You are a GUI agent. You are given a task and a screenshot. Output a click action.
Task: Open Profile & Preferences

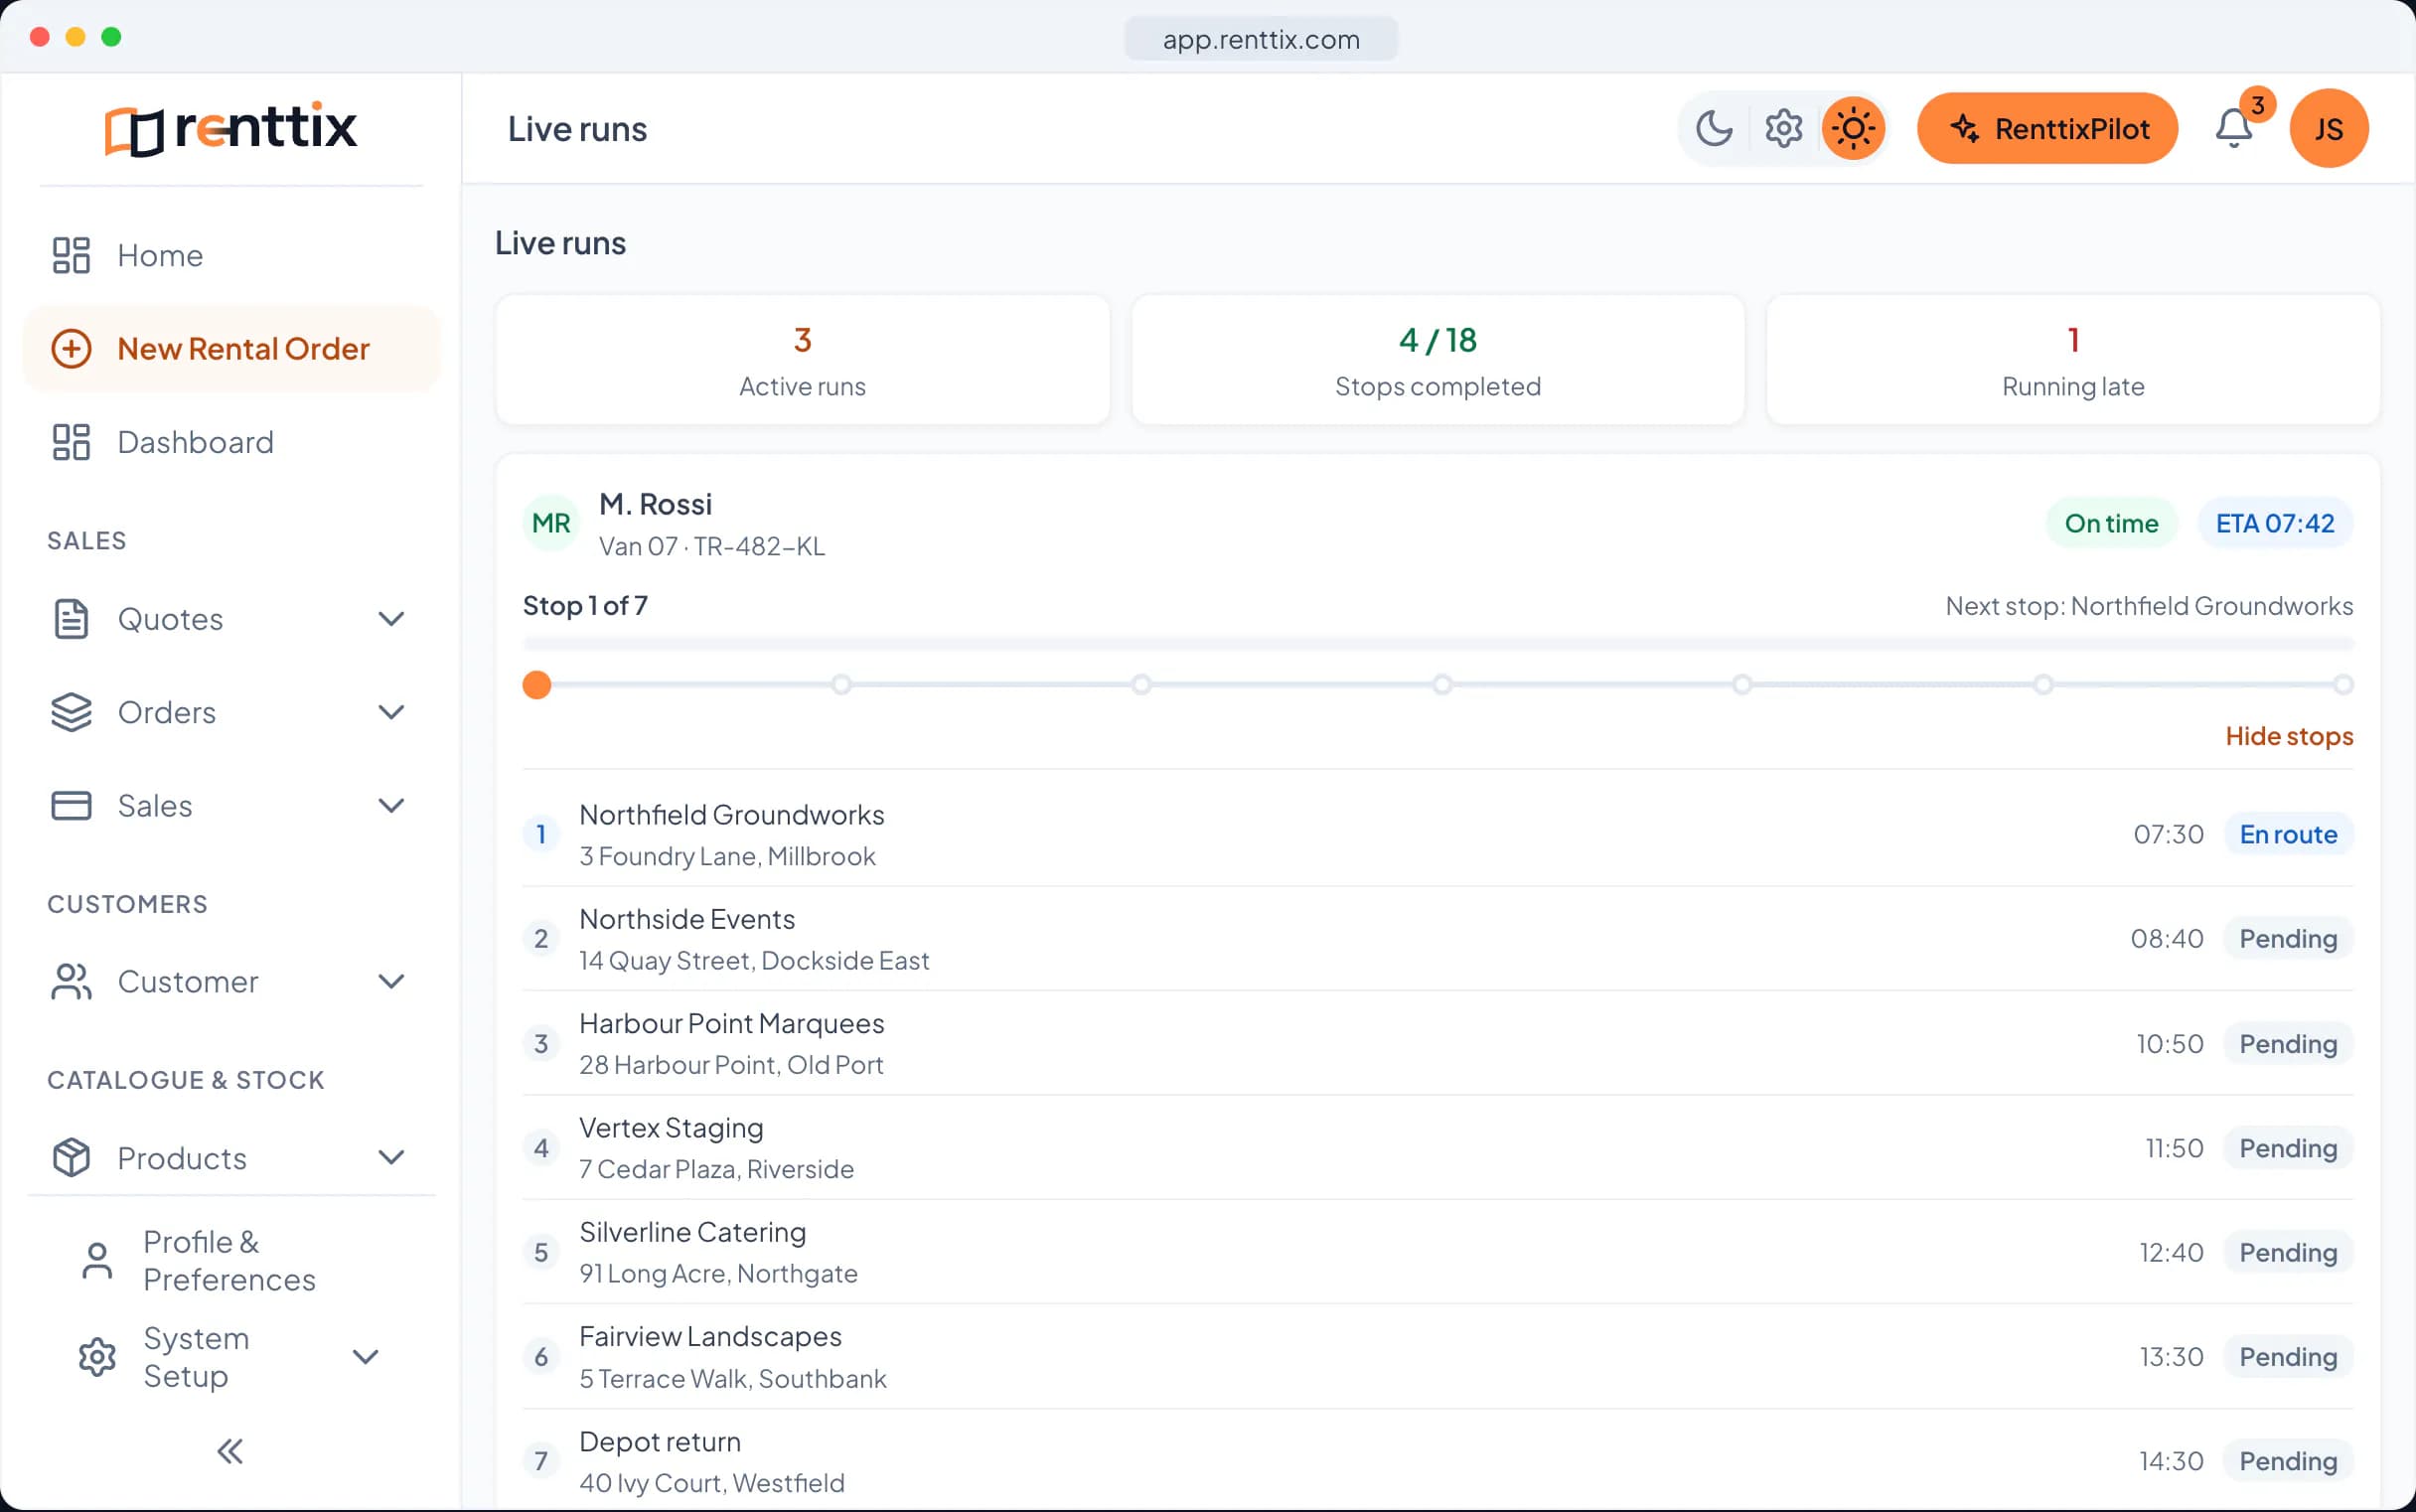[x=231, y=1260]
